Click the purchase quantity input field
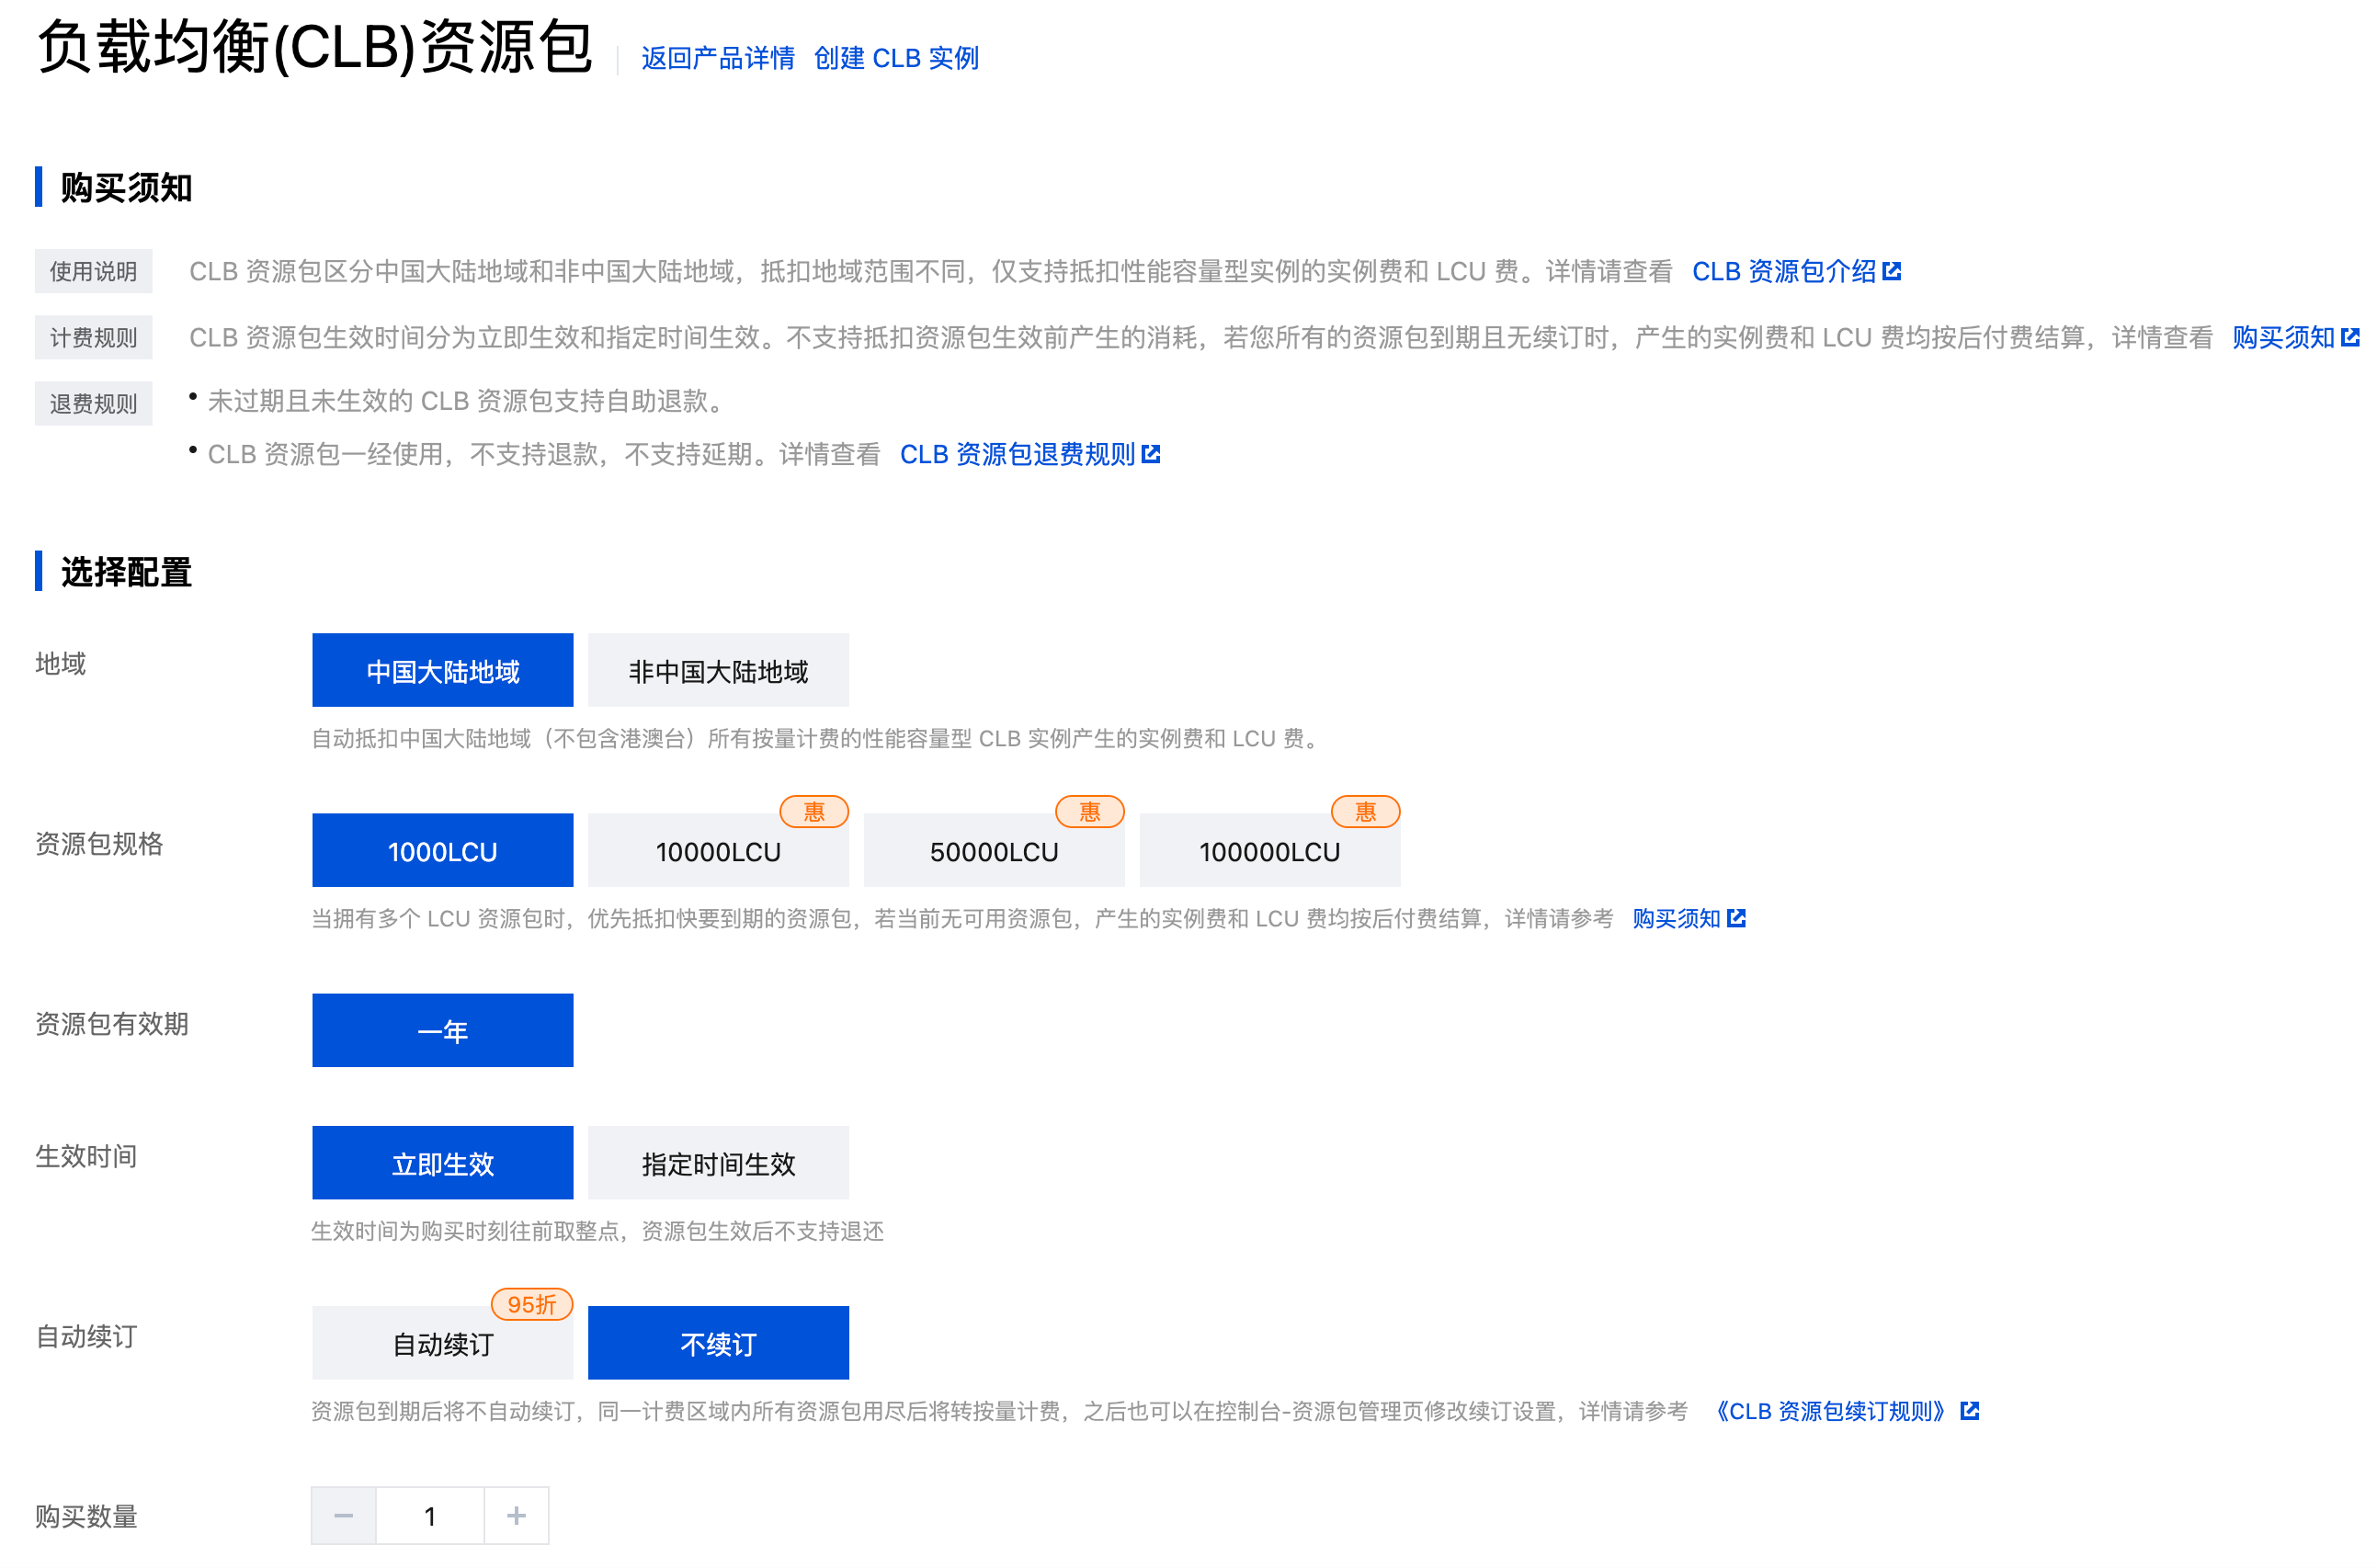The width and height of the screenshot is (2377, 1568). 430,1516
